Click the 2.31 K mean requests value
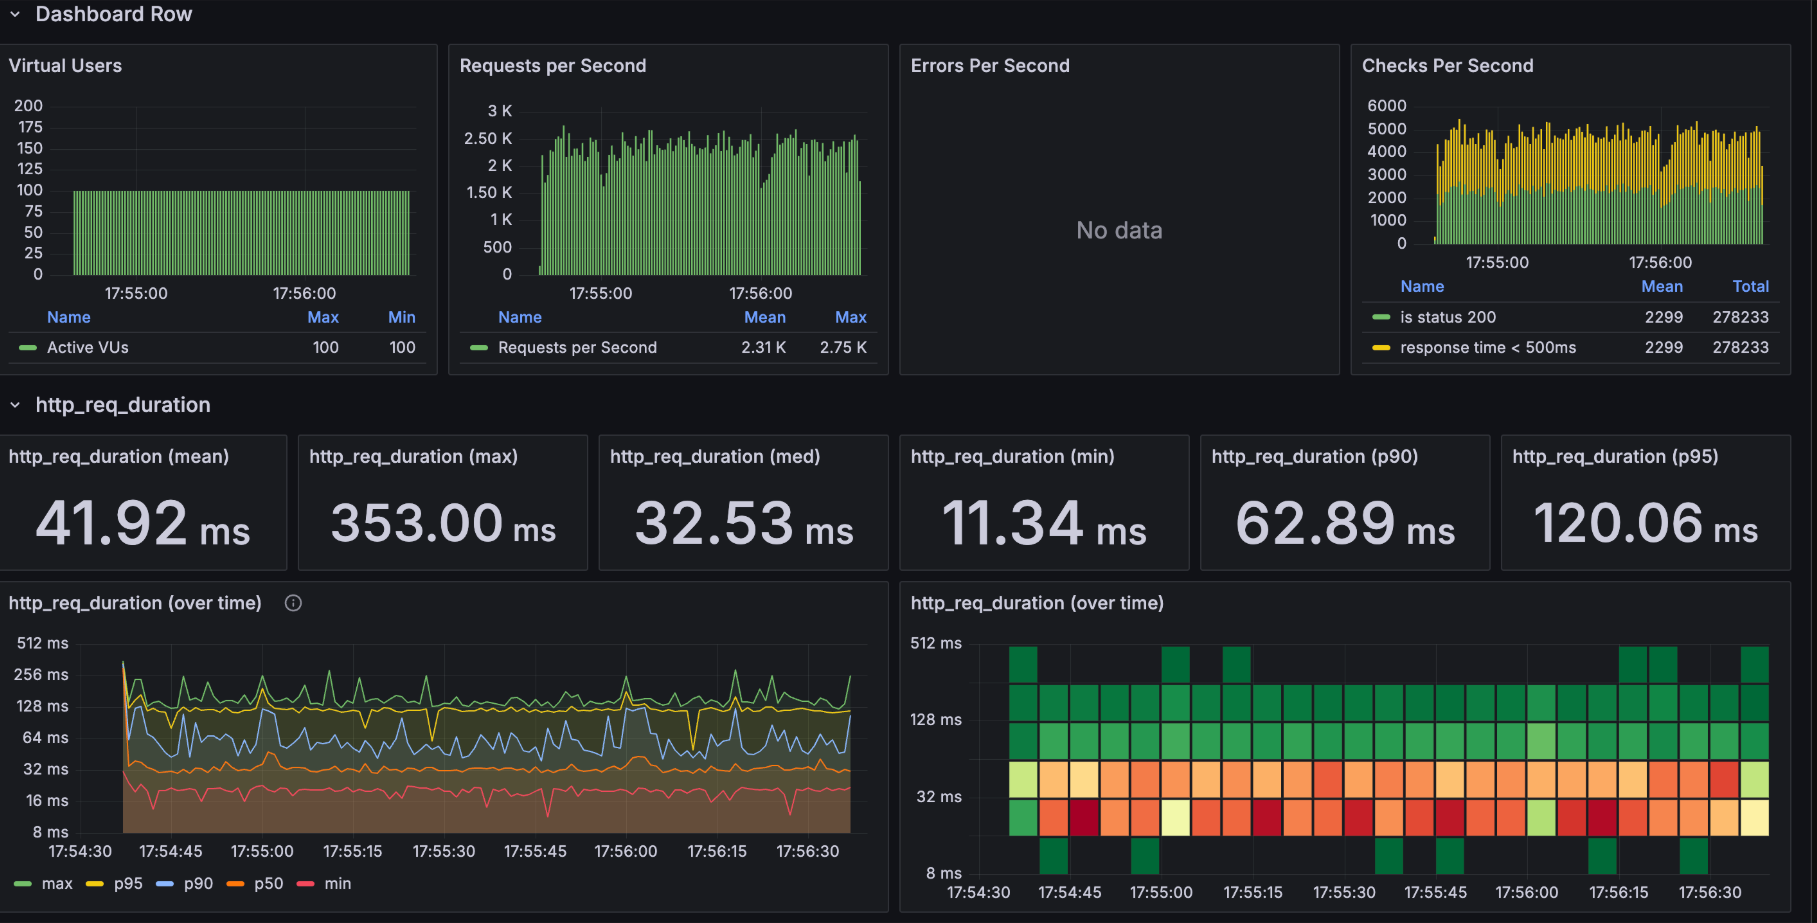The height and width of the screenshot is (923, 1817). click(763, 347)
